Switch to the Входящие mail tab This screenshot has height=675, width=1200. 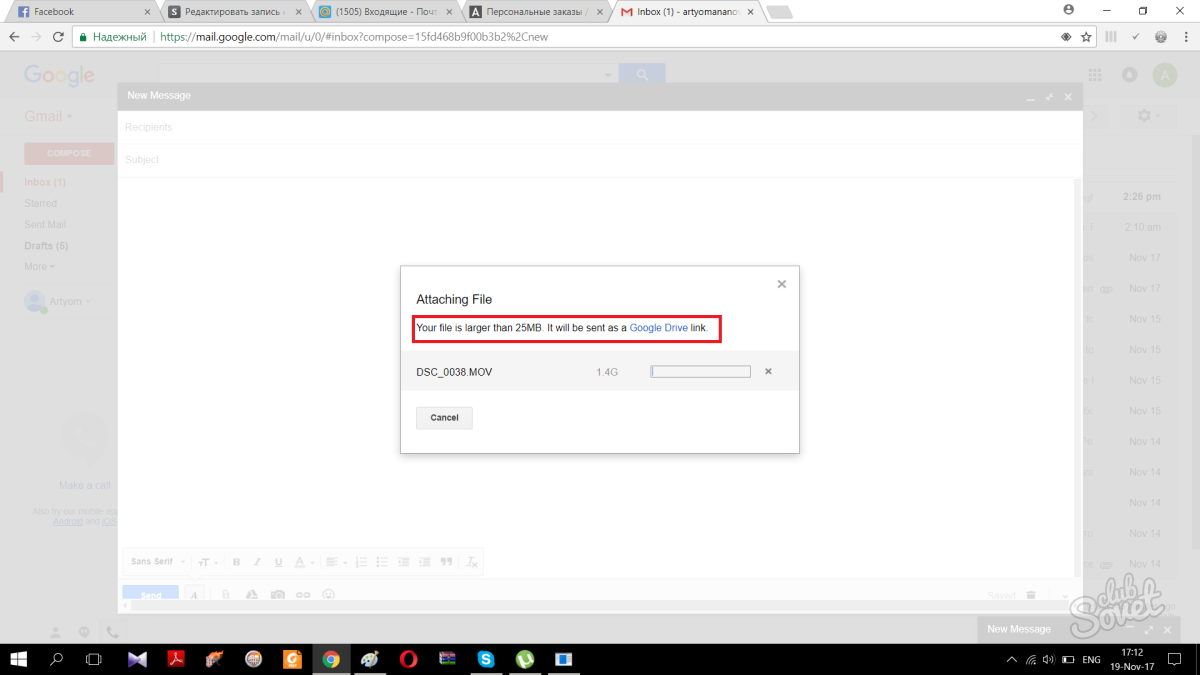[384, 12]
